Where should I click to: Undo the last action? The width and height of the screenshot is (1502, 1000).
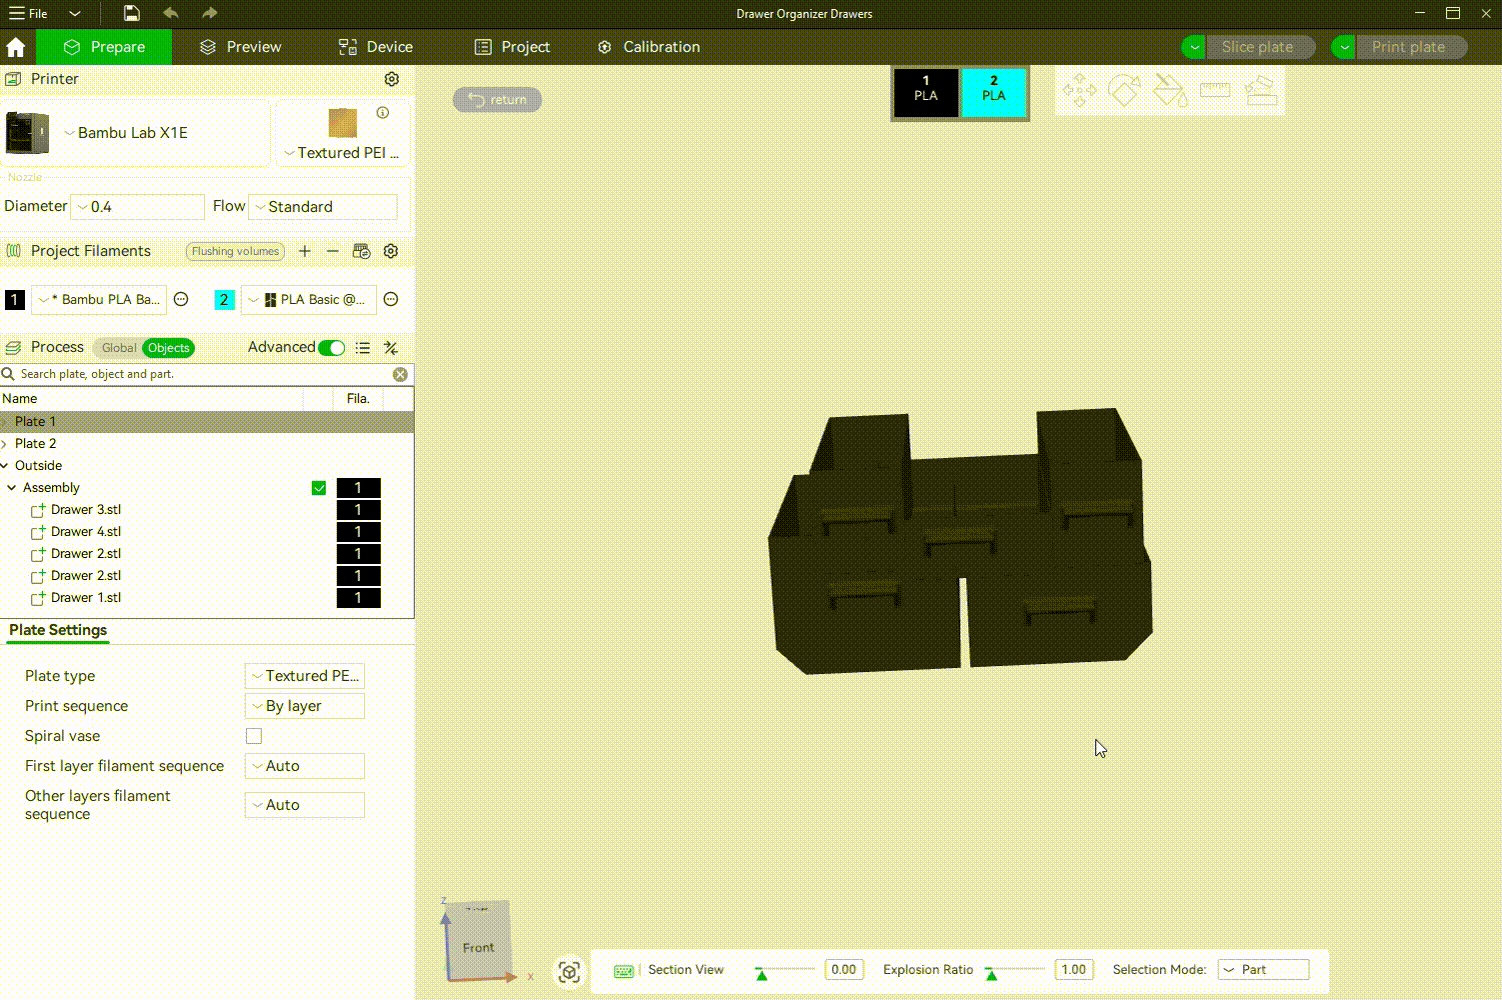click(x=171, y=13)
